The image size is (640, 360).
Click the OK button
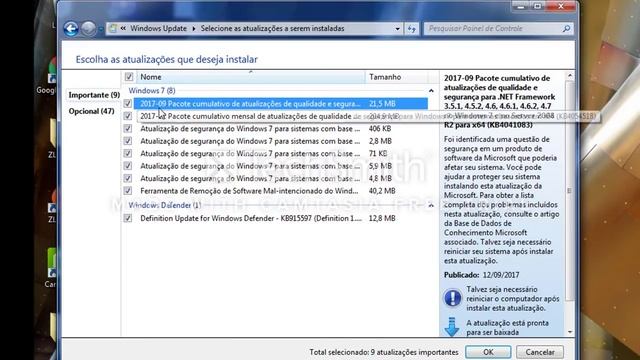coord(488,352)
